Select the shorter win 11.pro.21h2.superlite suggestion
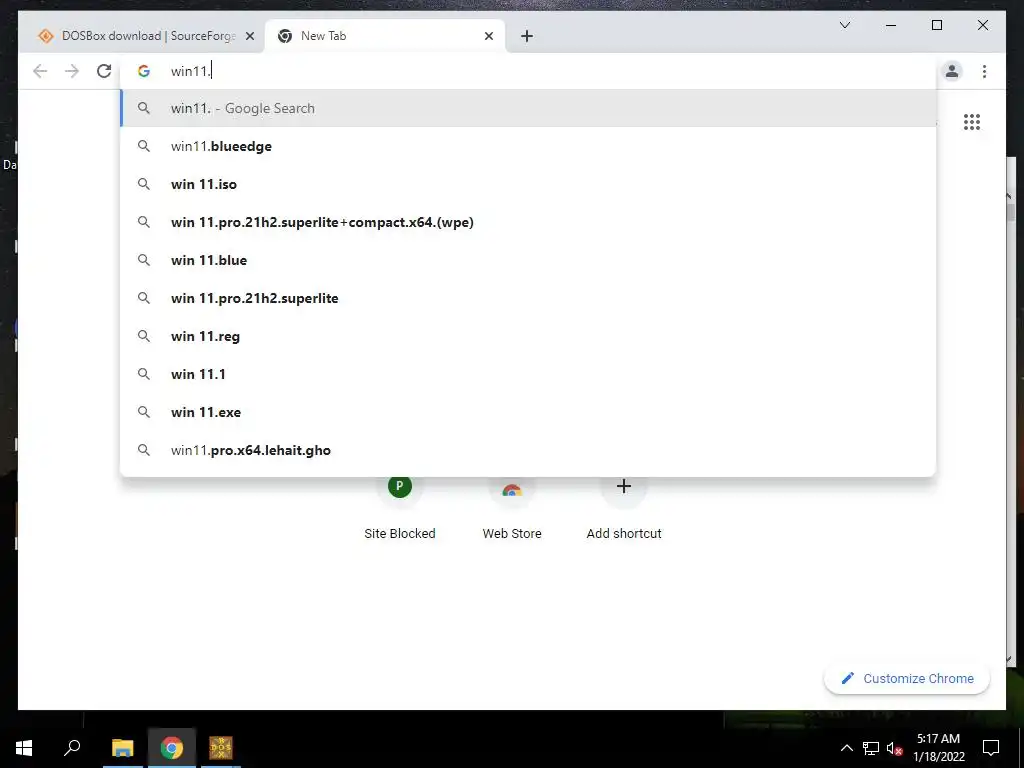Image resolution: width=1024 pixels, height=768 pixels. [528, 298]
